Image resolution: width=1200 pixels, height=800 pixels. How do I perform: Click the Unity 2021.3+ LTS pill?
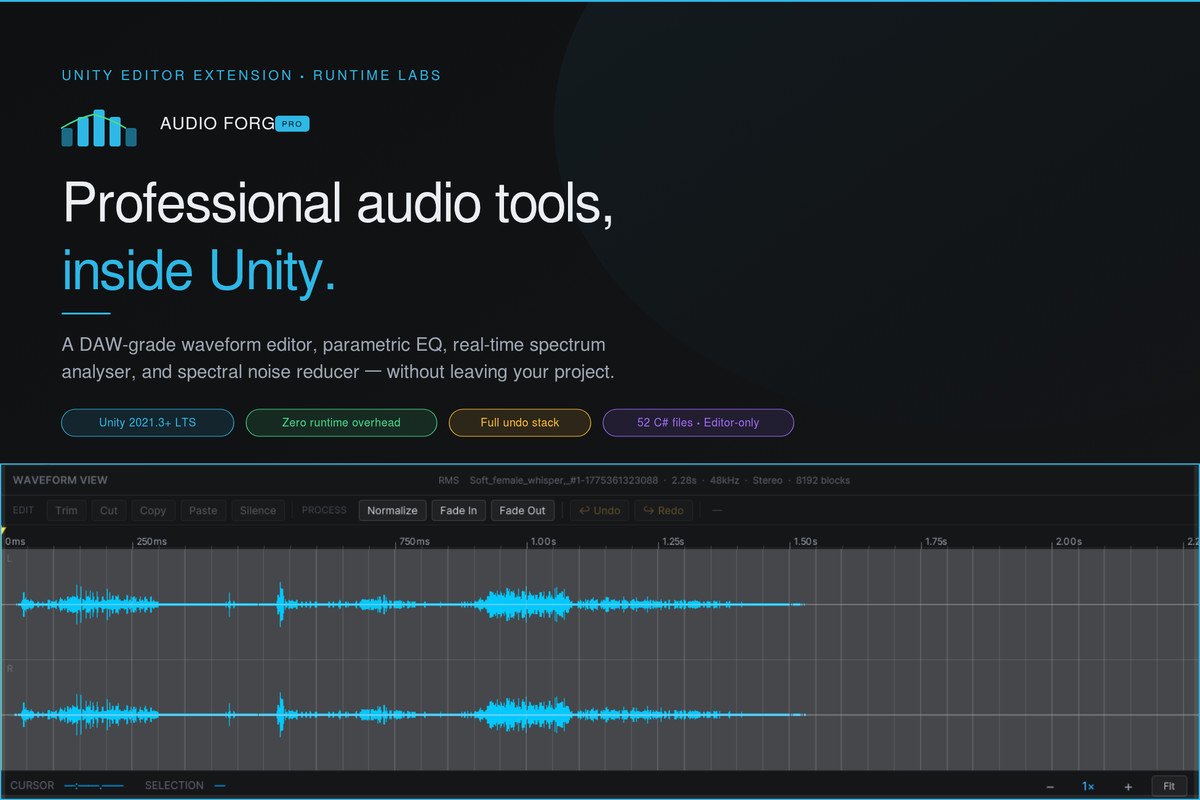(147, 422)
